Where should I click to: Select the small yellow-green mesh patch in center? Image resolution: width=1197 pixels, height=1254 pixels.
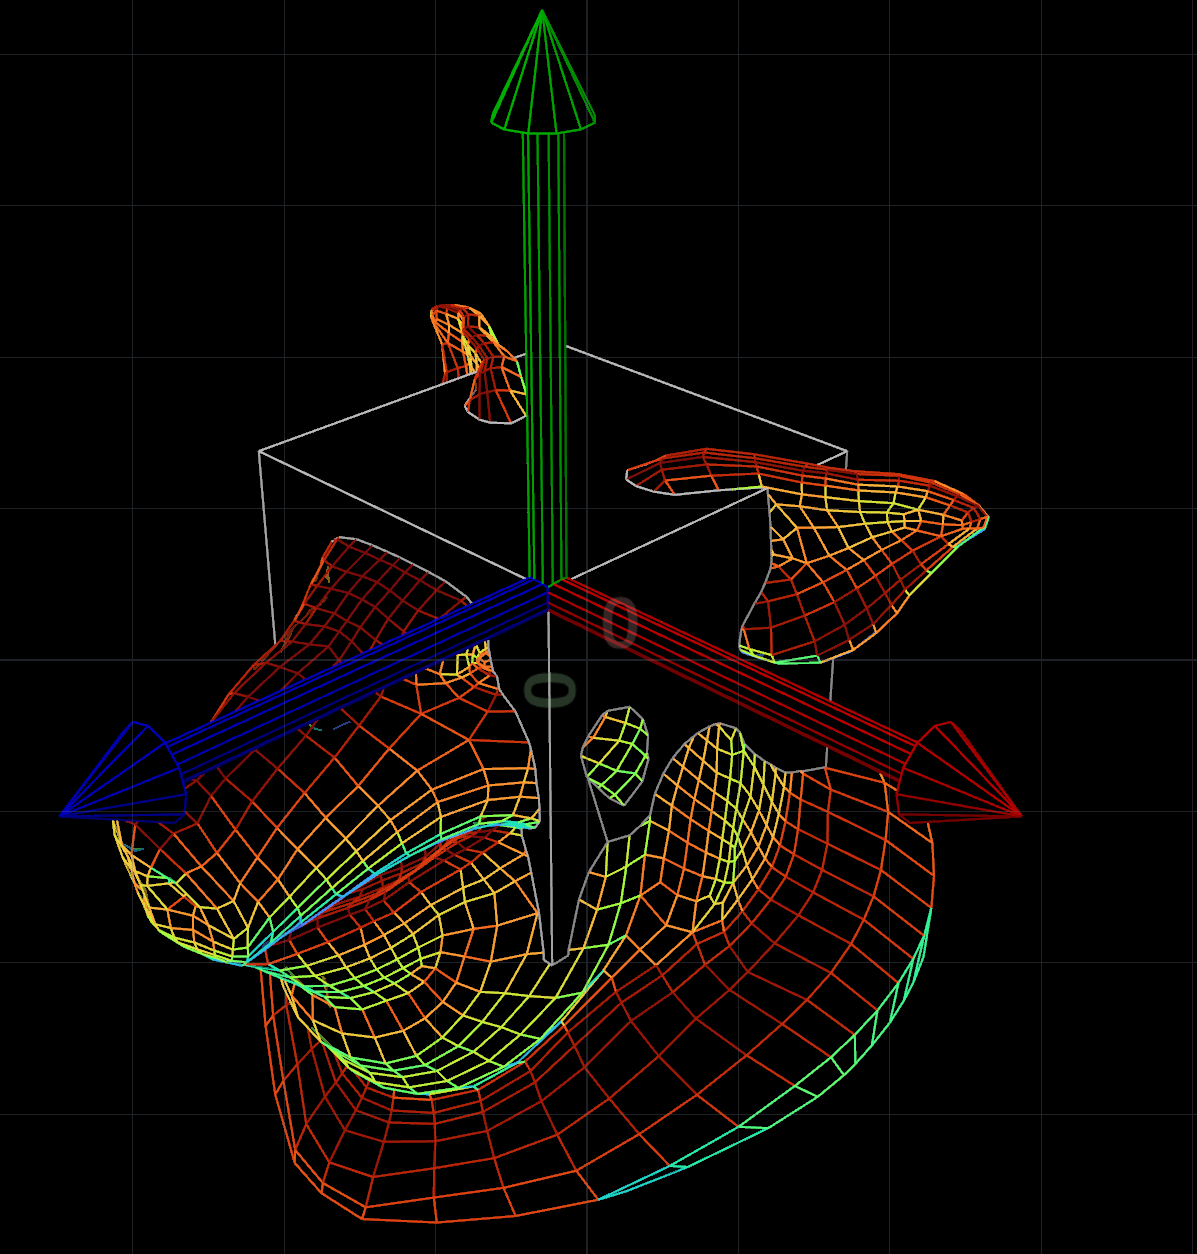click(616, 755)
